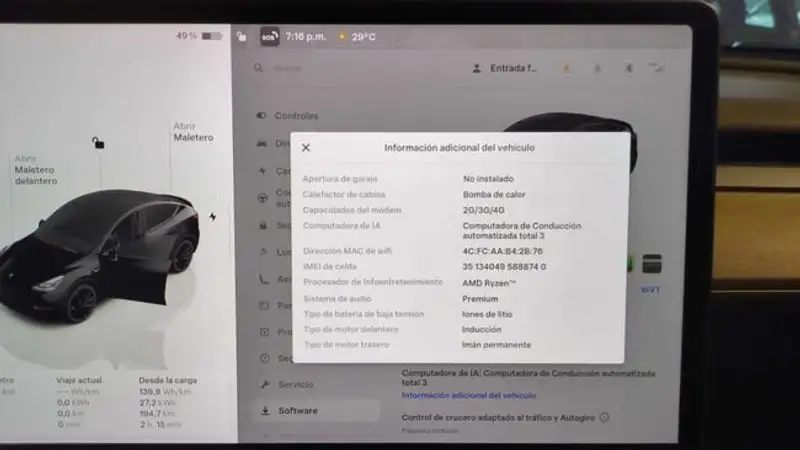This screenshot has height=450, width=800.
Task: Tap the Bluetooth icon
Action: point(629,68)
